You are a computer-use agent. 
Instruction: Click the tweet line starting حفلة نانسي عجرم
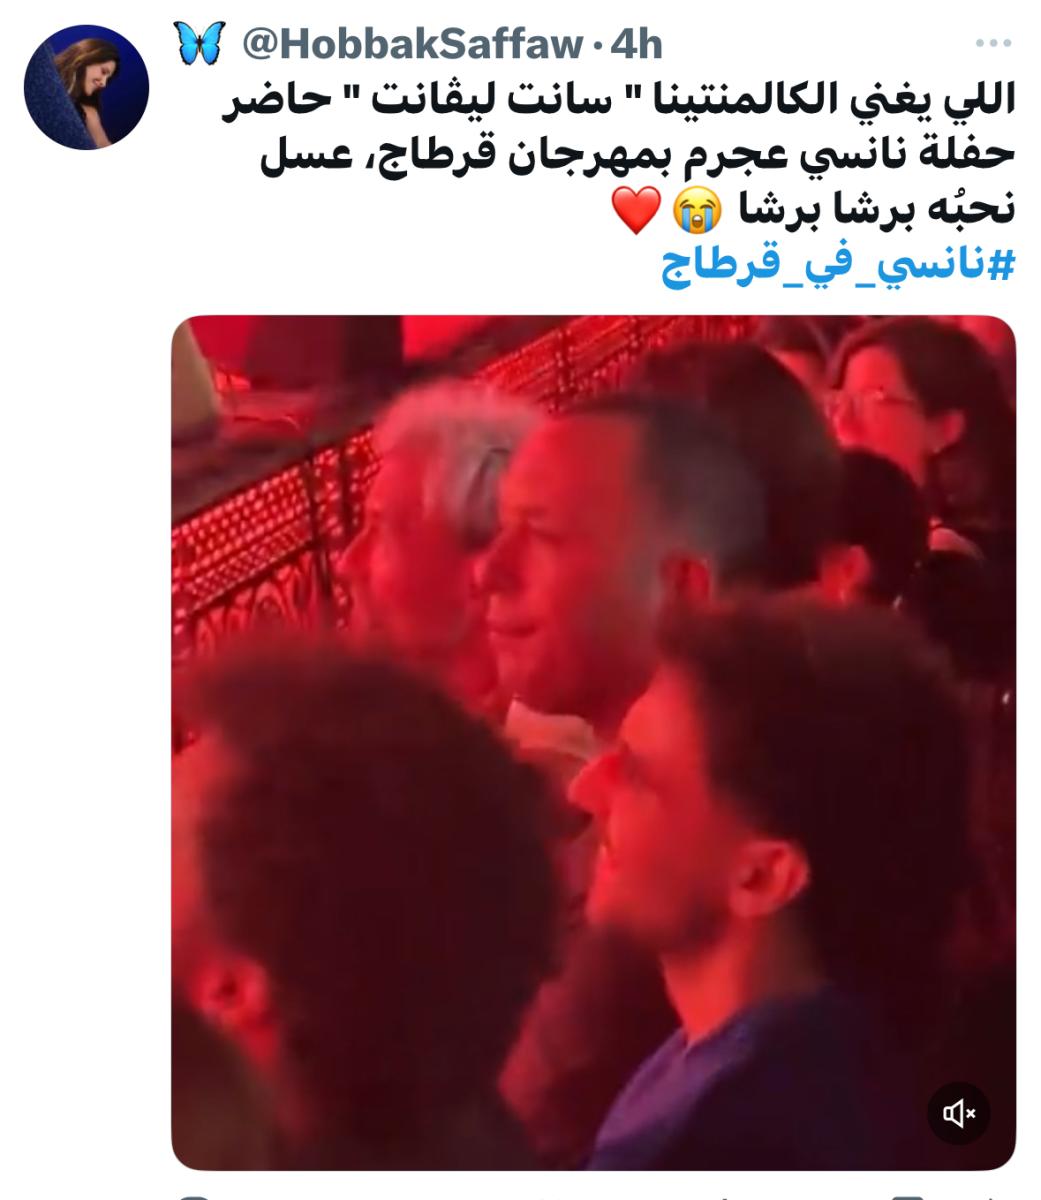tap(638, 153)
